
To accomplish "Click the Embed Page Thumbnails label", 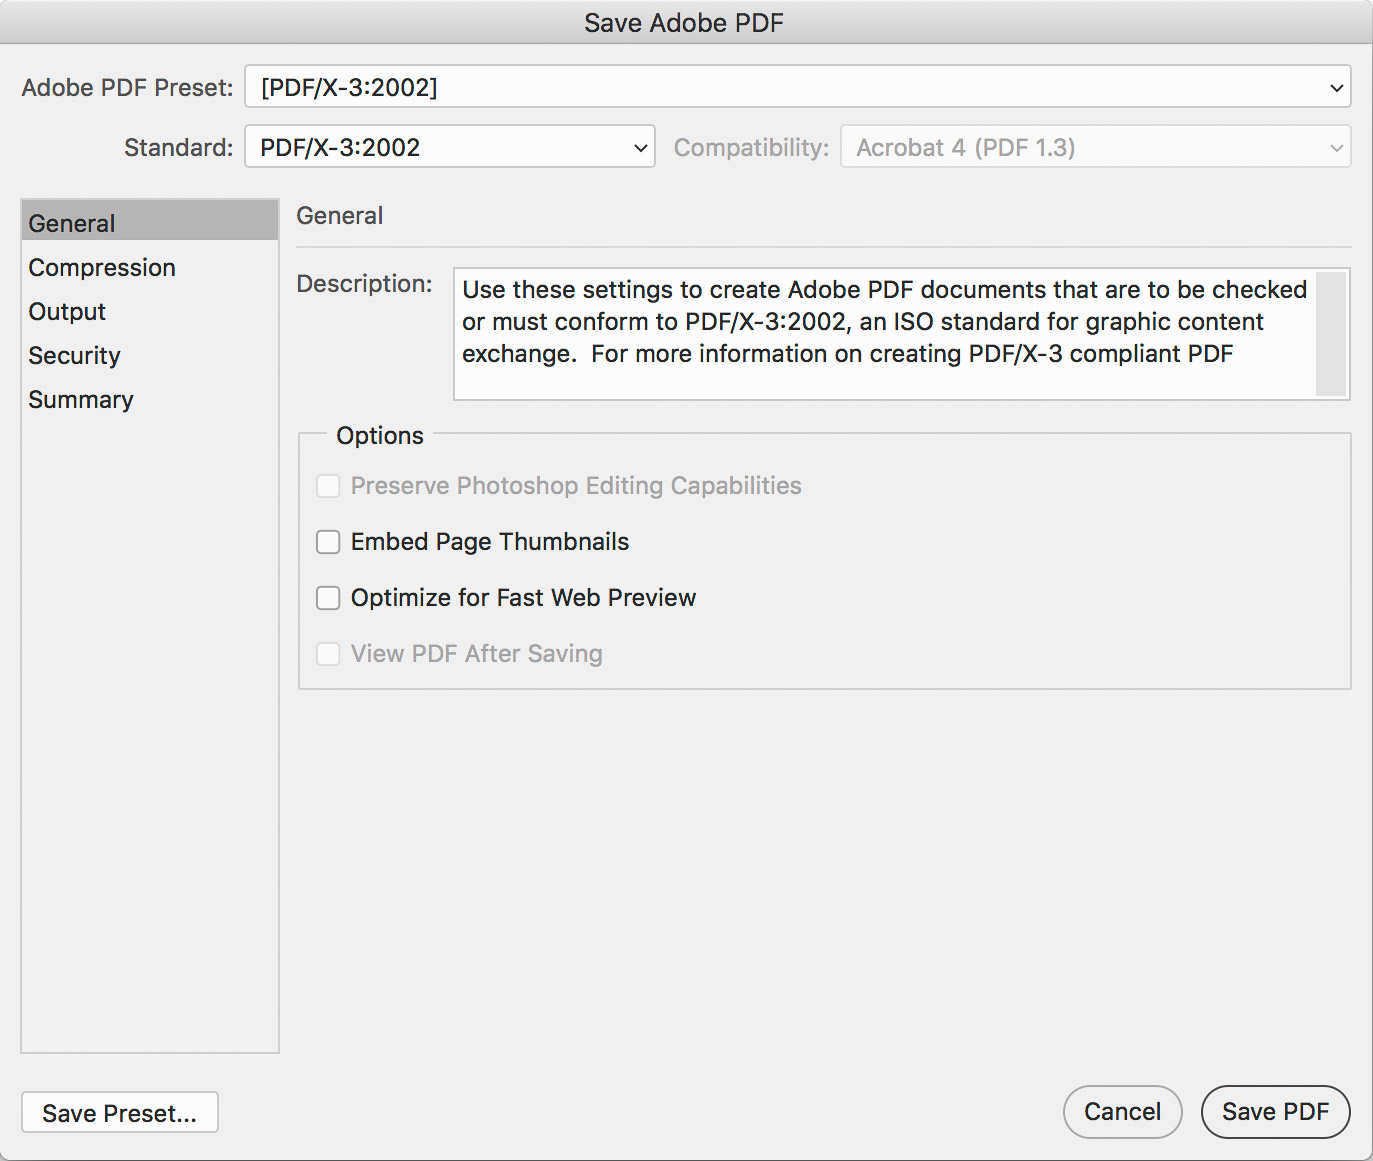I will pos(490,542).
